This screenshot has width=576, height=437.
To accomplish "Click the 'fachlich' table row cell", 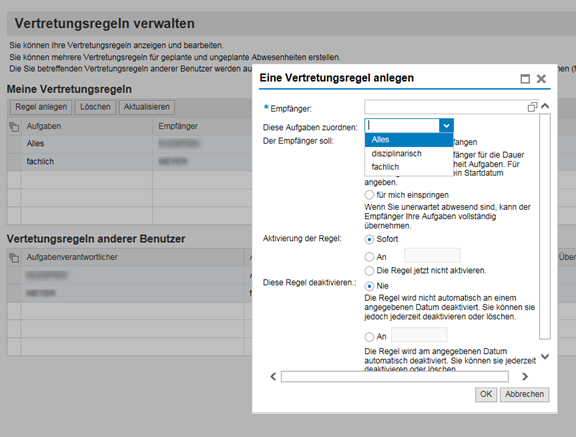I will pos(87,162).
